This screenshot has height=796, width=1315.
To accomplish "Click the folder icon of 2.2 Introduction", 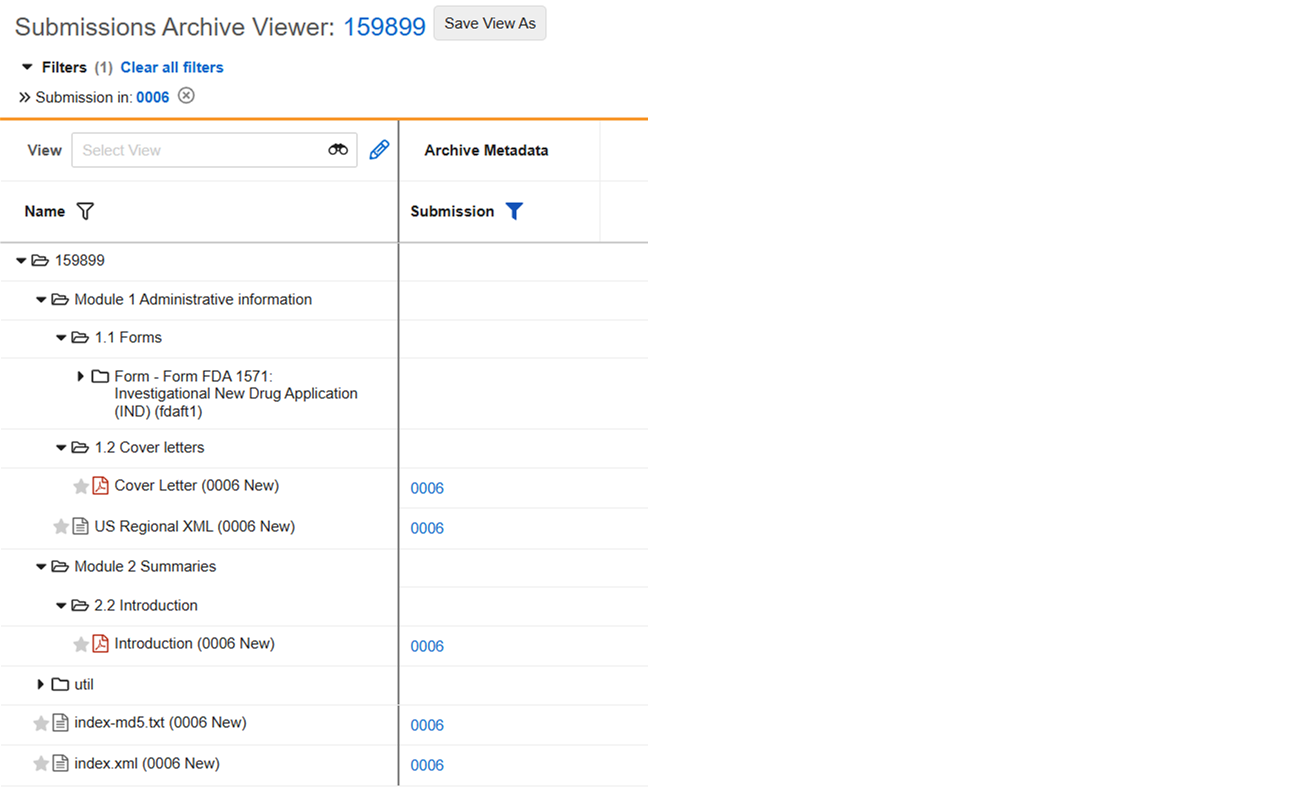I will click(x=80, y=605).
